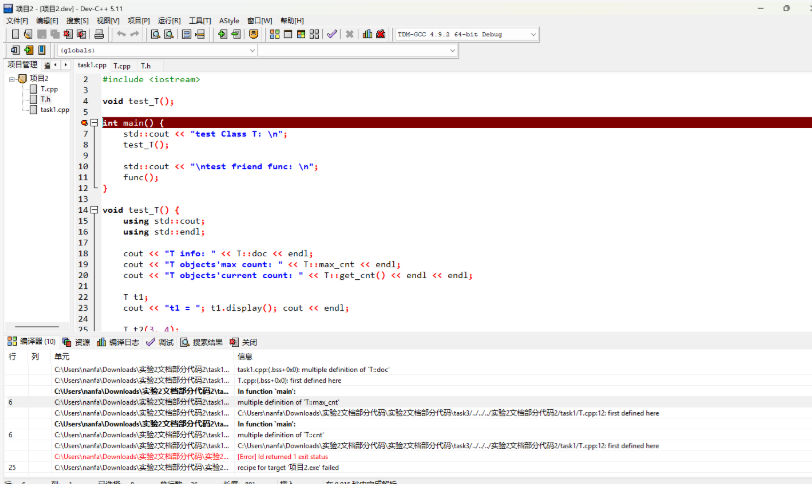Open the AStyle menu
The width and height of the screenshot is (812, 484).
[x=229, y=20]
